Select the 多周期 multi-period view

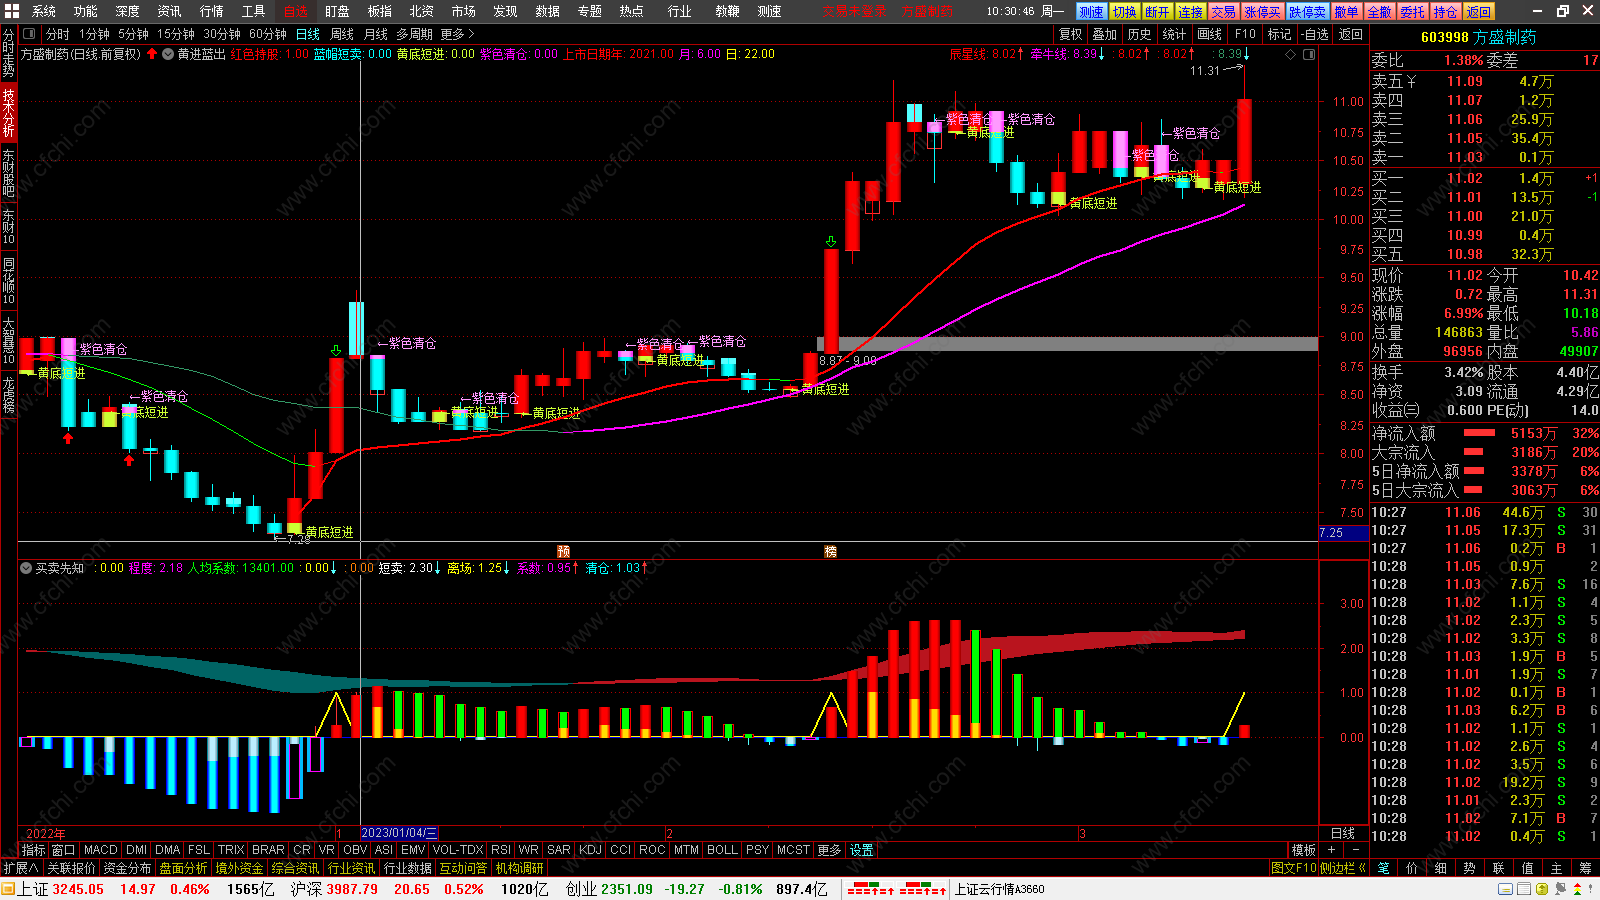click(x=414, y=34)
